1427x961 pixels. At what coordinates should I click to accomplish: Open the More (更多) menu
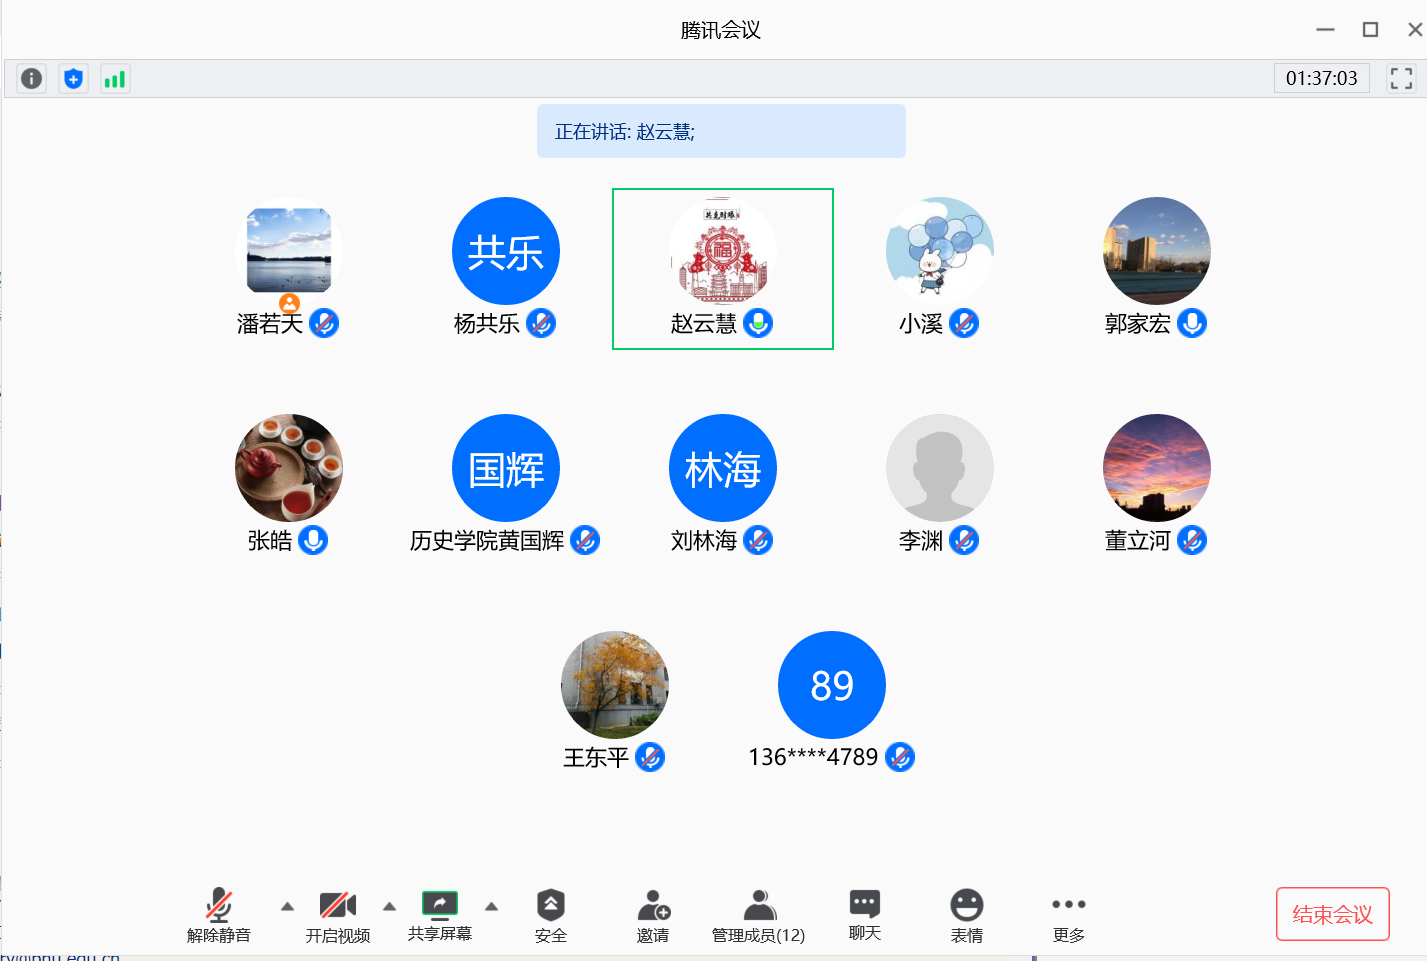[1068, 915]
